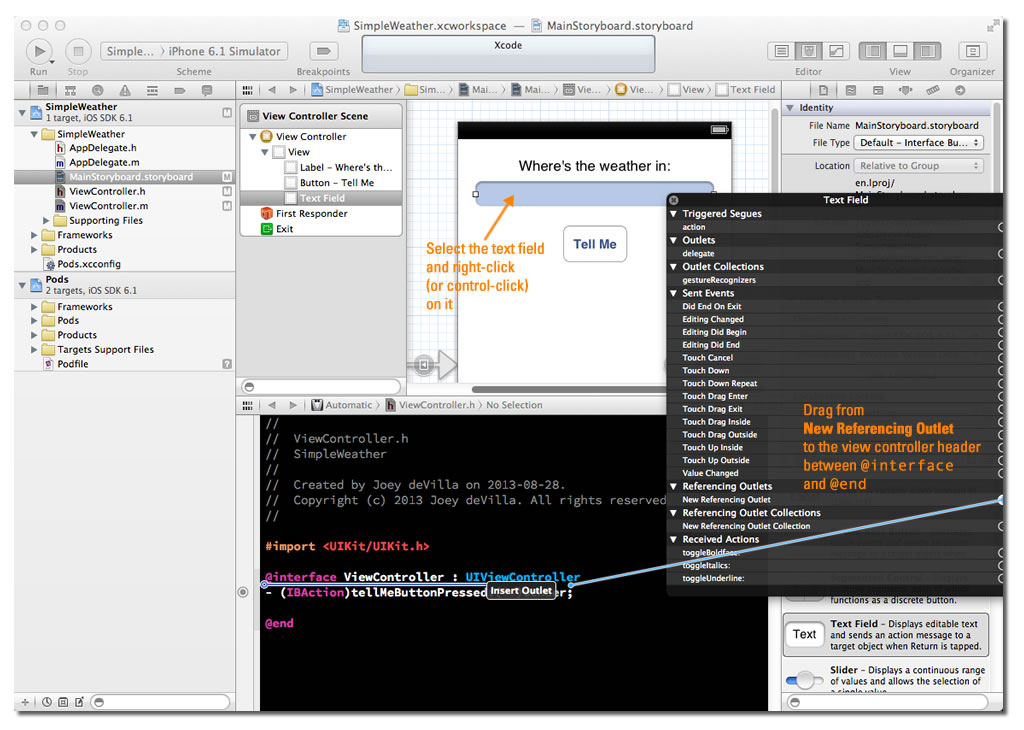This screenshot has height=730, width=1024.
Task: Click Automatic in the assistant jump bar
Action: pos(342,405)
